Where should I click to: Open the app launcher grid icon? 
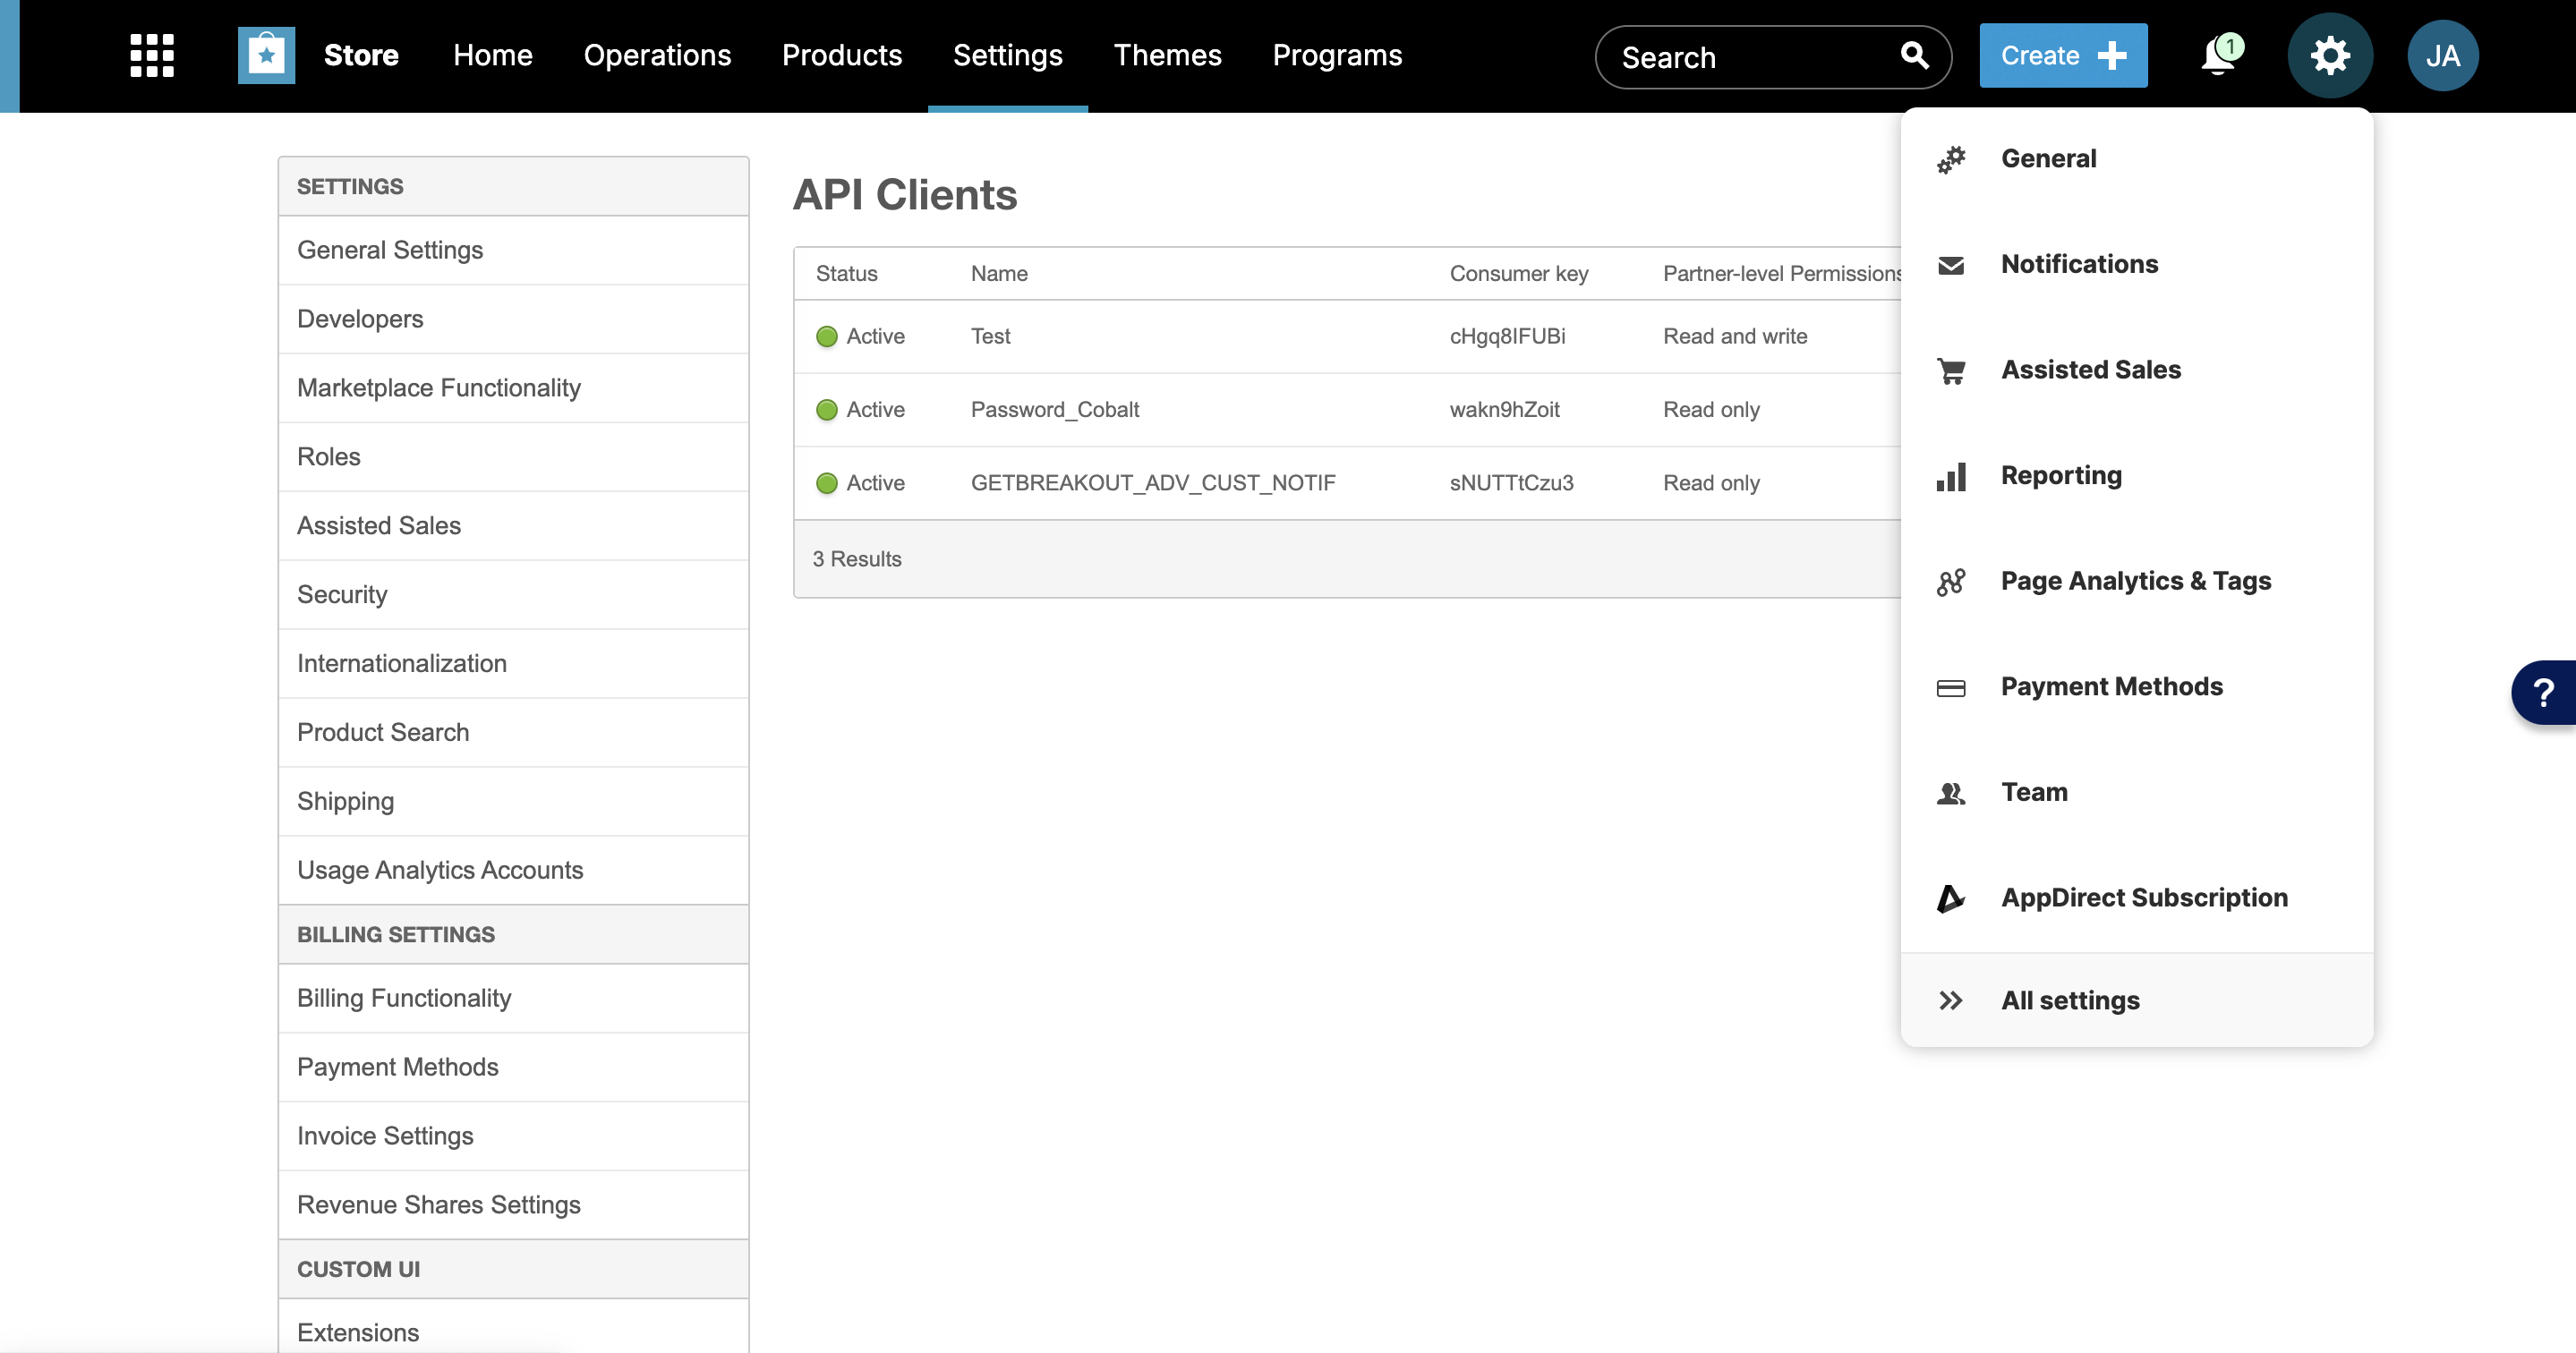(151, 55)
